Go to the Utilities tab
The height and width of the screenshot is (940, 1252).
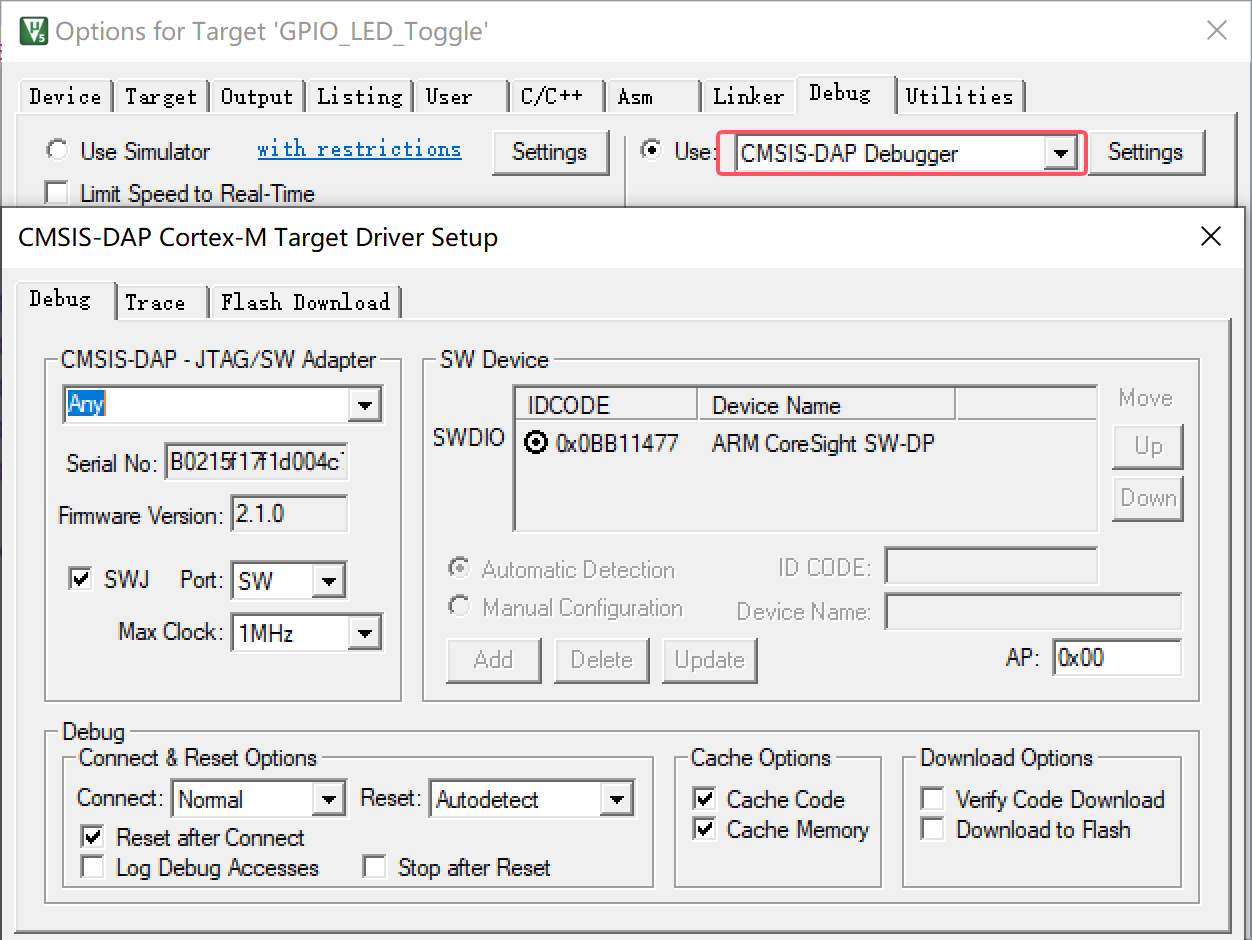tap(959, 96)
